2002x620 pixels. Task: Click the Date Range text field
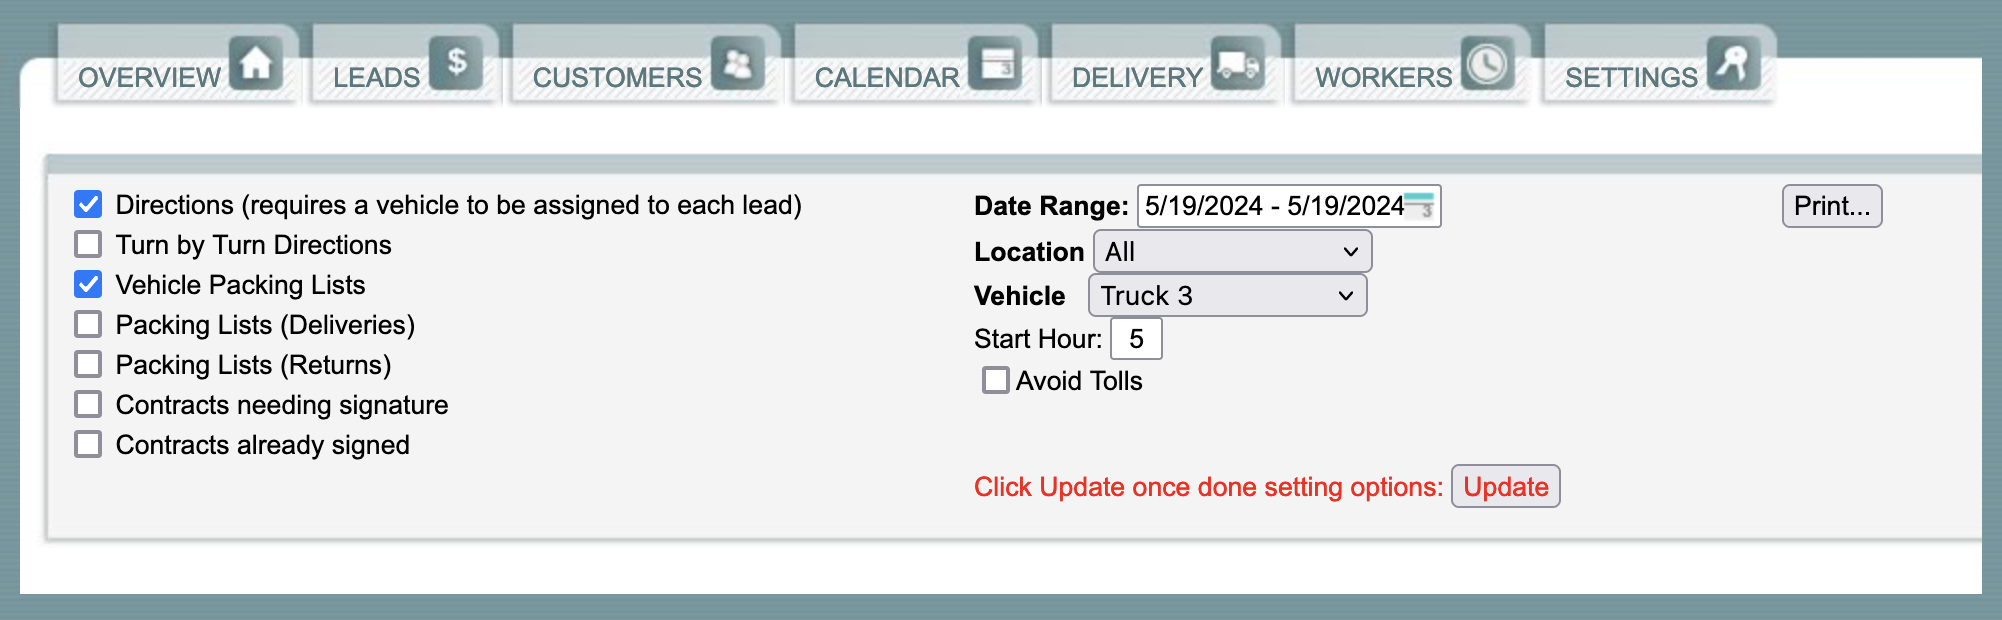click(1288, 206)
